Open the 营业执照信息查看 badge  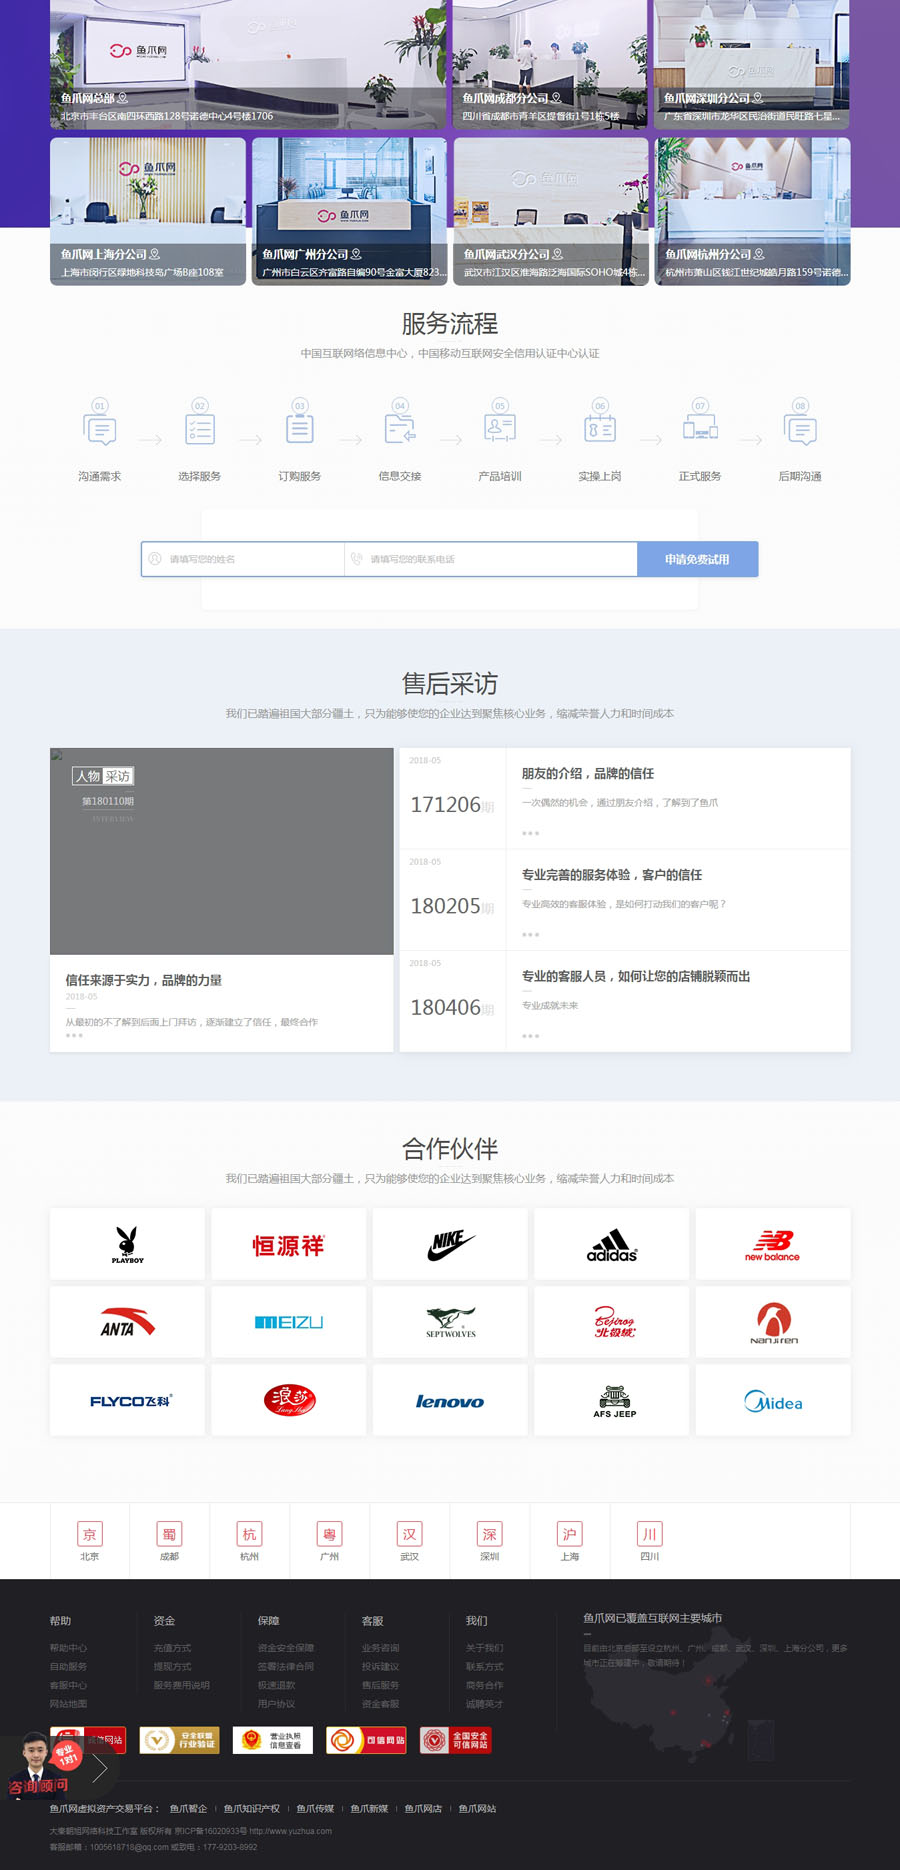point(273,1740)
